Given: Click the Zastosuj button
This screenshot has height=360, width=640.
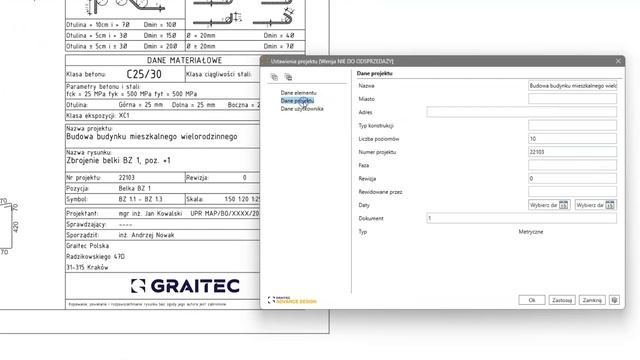Looking at the screenshot, I should click(x=562, y=300).
